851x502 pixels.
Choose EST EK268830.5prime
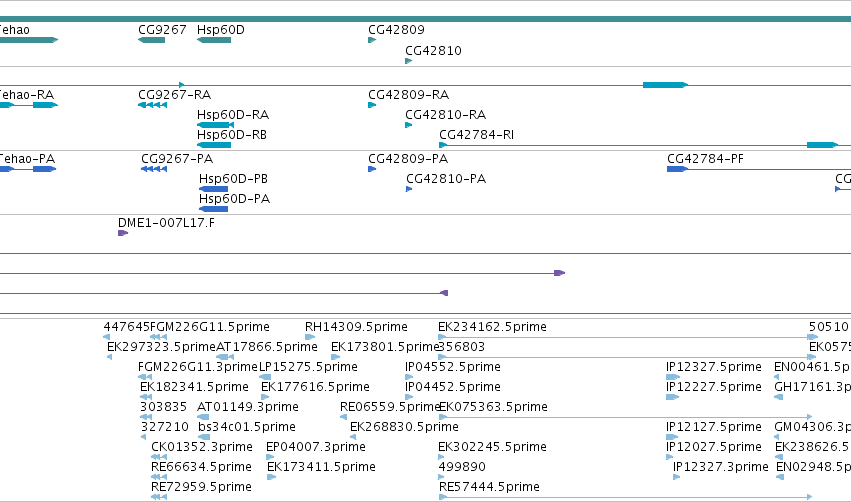(x=404, y=427)
